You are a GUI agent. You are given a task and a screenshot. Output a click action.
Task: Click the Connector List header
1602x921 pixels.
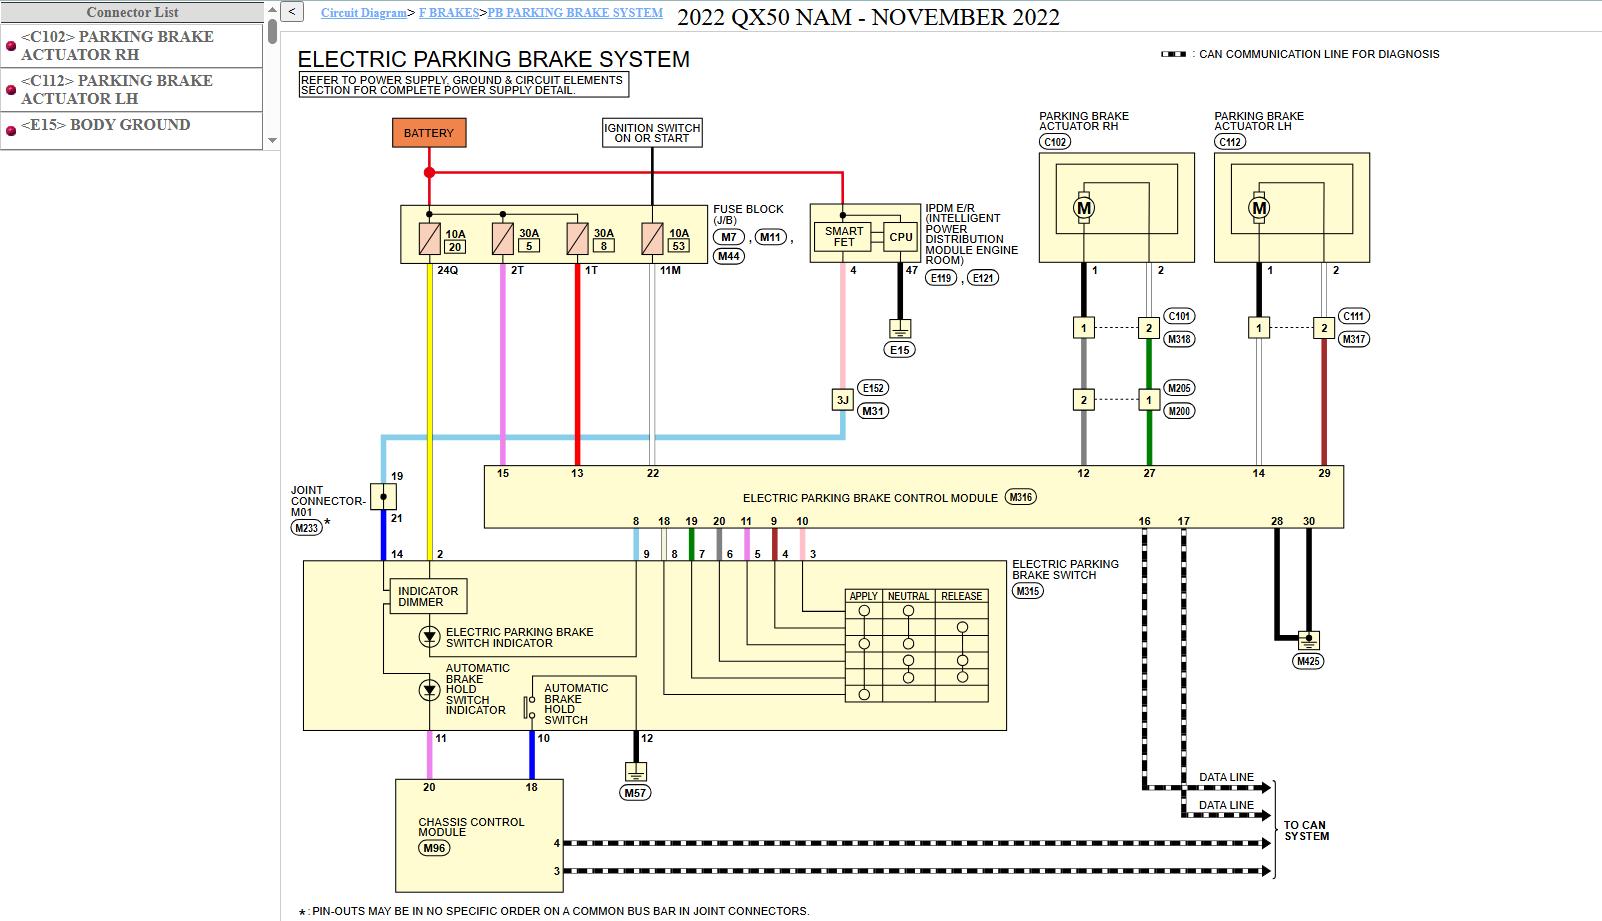point(132,12)
